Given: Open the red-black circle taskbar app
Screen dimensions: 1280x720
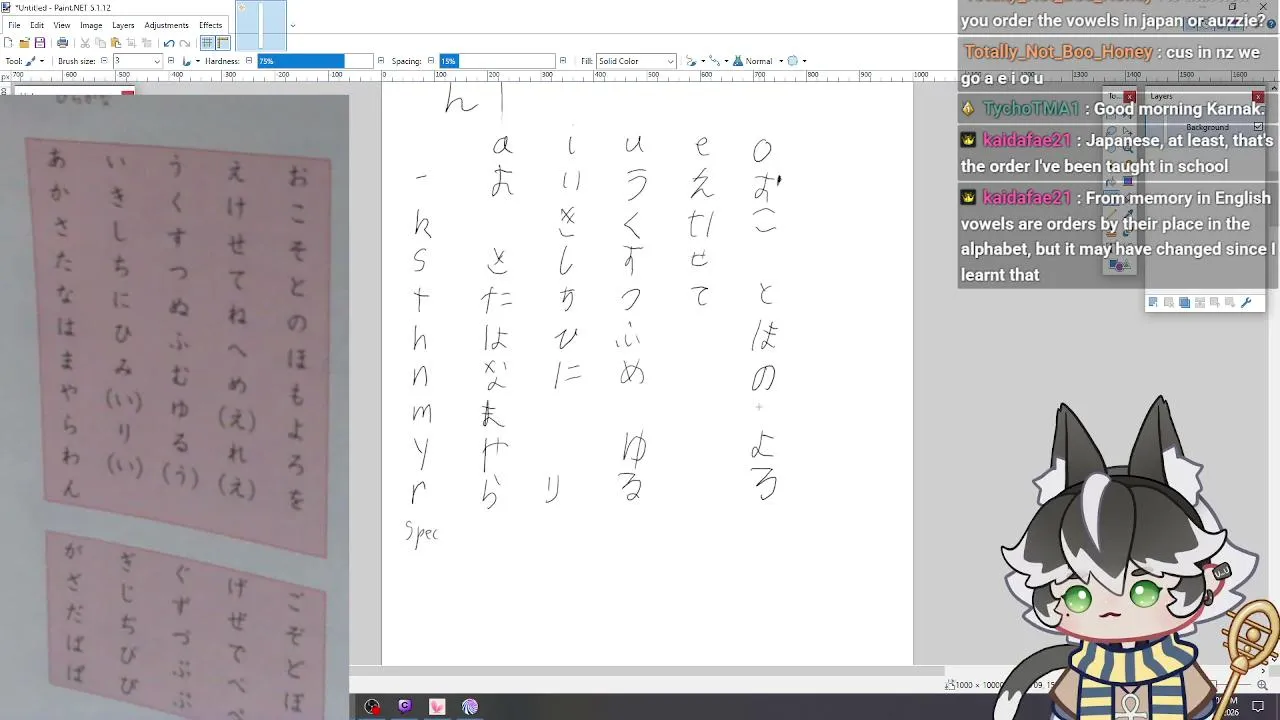Looking at the screenshot, I should 372,707.
